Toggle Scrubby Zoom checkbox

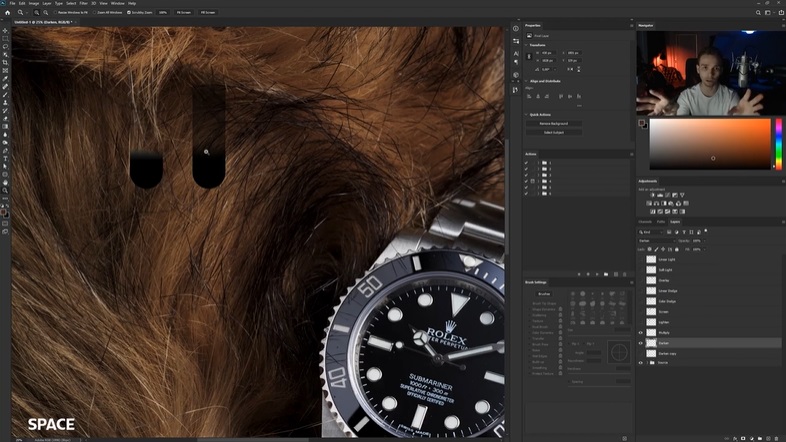[129, 13]
